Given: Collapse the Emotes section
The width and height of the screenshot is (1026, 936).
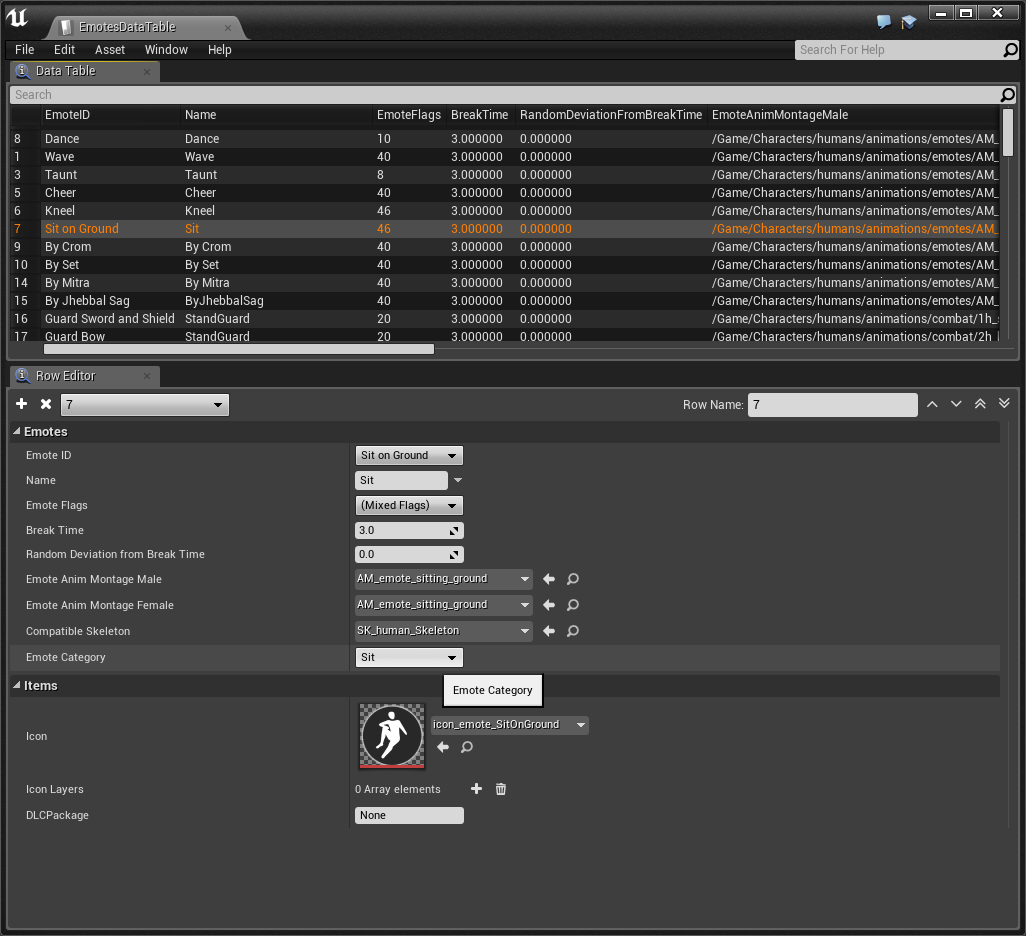Looking at the screenshot, I should click(x=17, y=432).
